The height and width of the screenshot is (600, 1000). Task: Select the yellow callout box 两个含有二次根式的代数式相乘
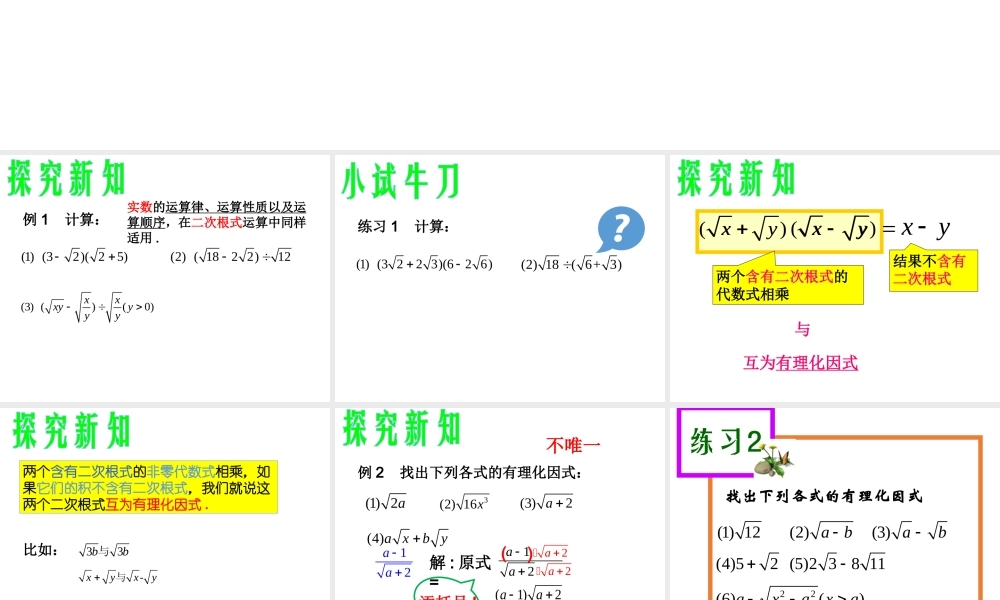(x=786, y=283)
